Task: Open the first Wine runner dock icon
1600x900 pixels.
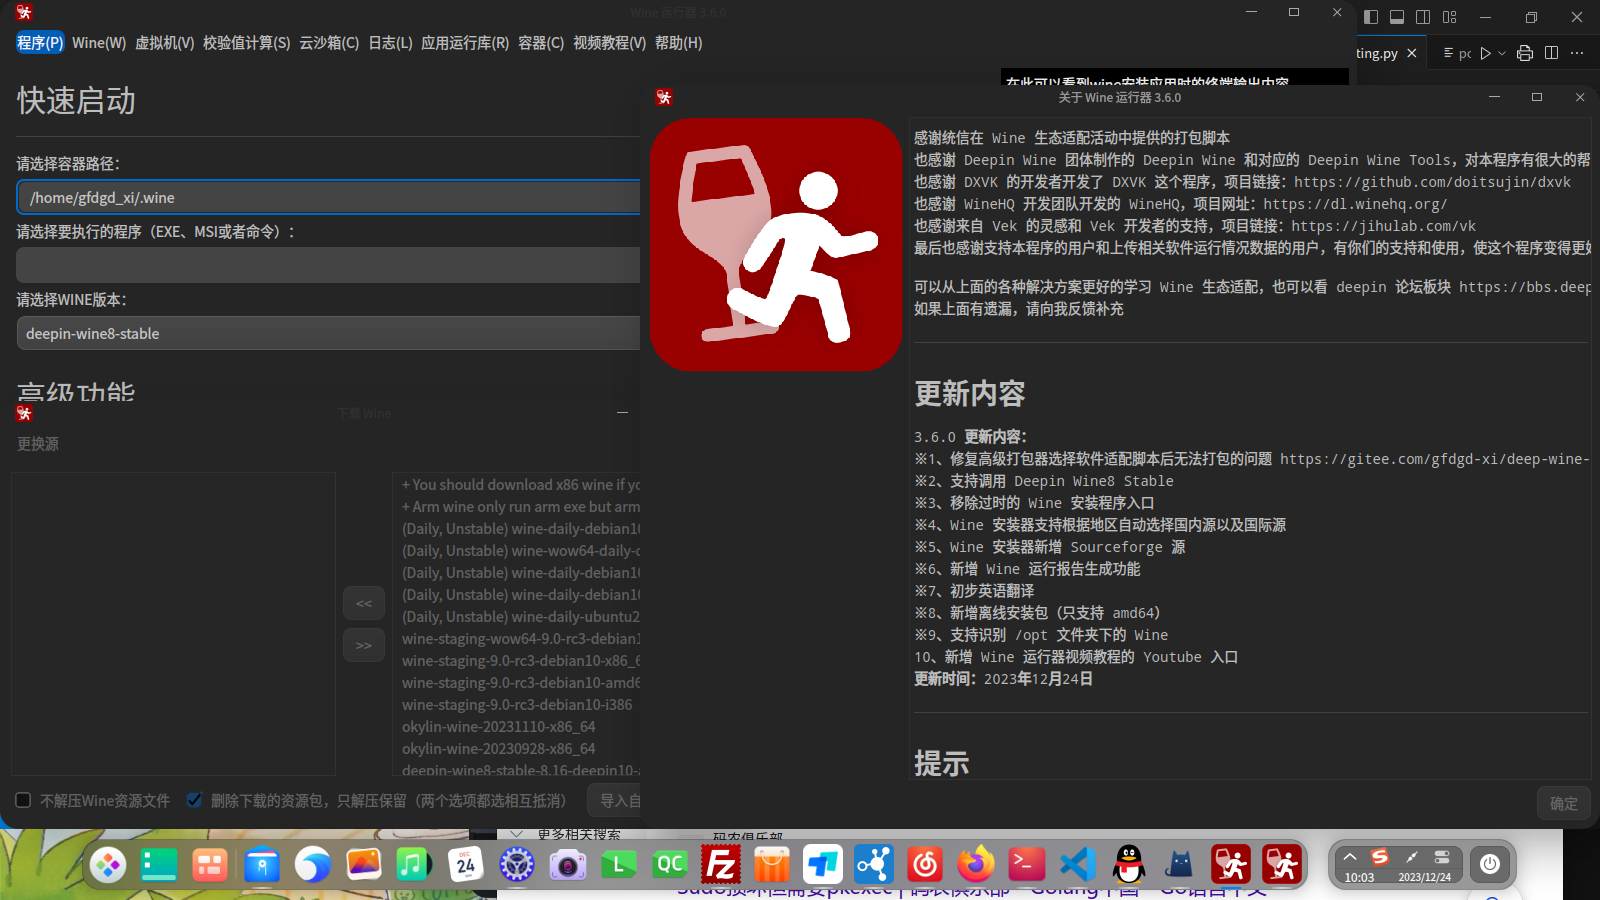Action: [1231, 864]
